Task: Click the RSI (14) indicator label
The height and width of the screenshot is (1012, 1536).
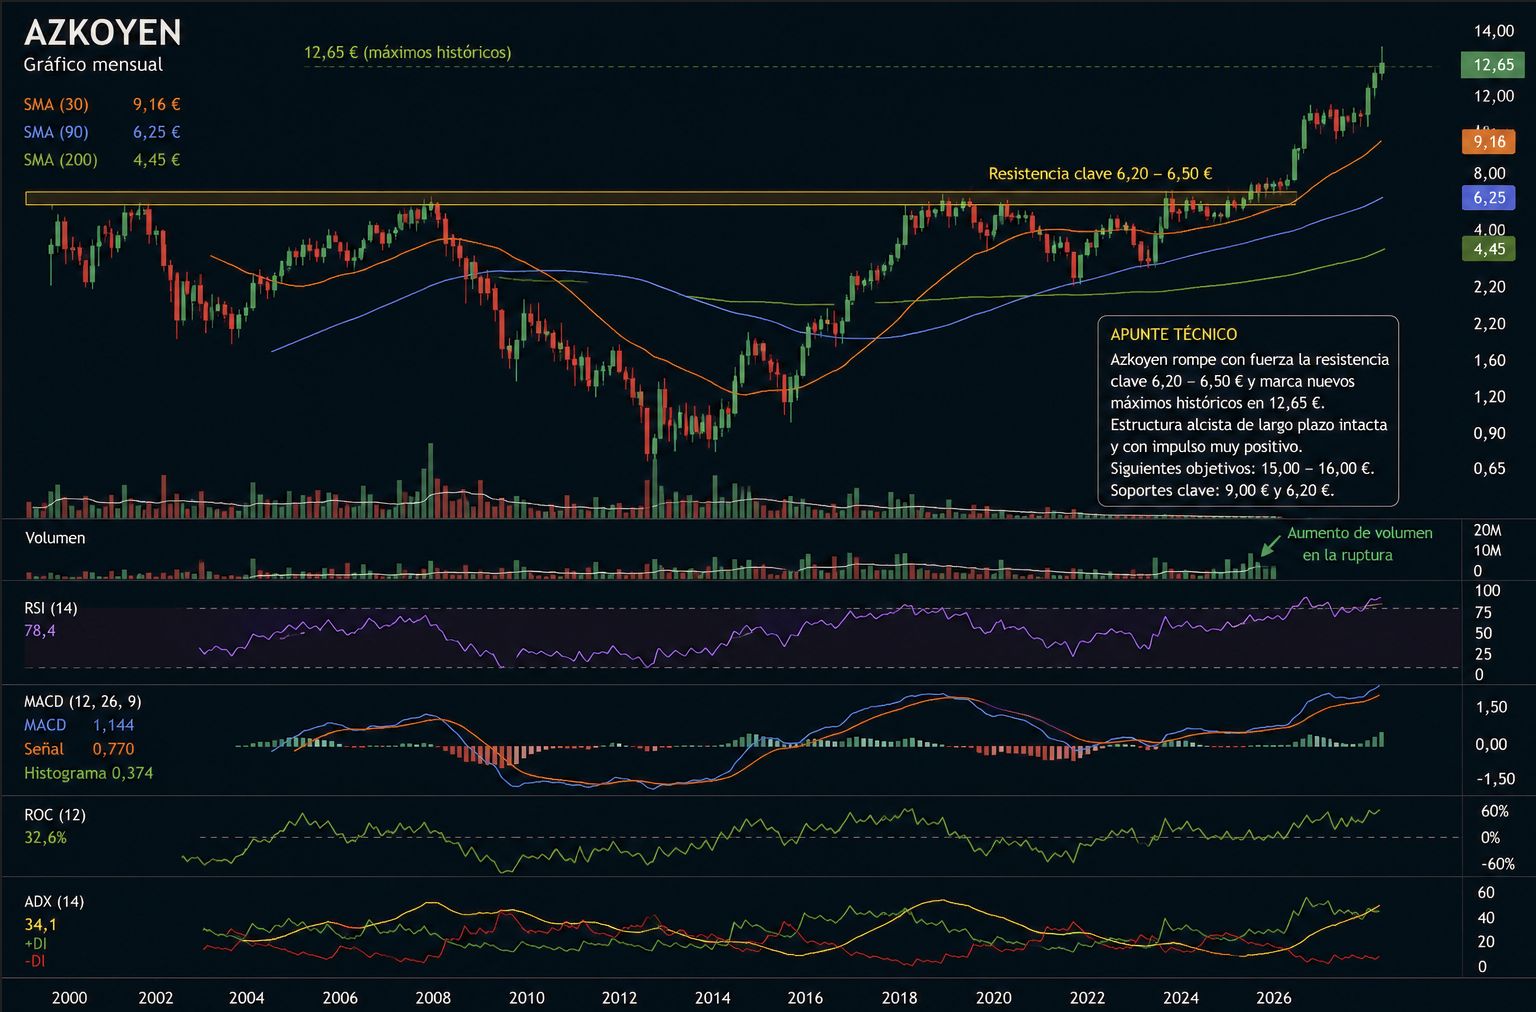Action: (51, 608)
